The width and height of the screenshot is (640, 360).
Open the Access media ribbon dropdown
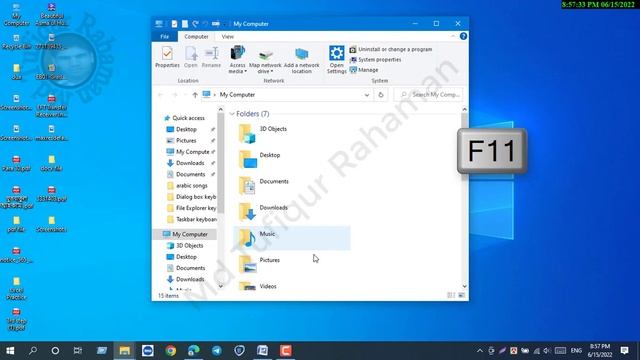click(237, 60)
